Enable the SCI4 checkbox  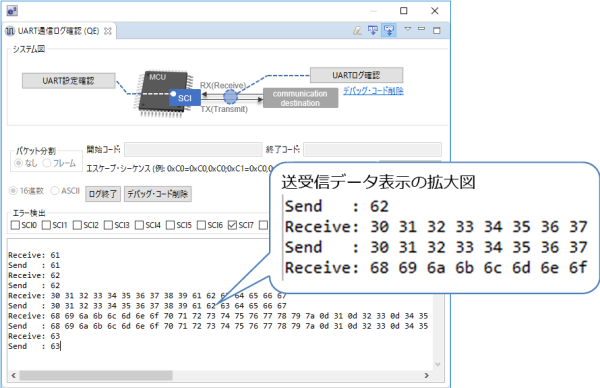pos(139,225)
